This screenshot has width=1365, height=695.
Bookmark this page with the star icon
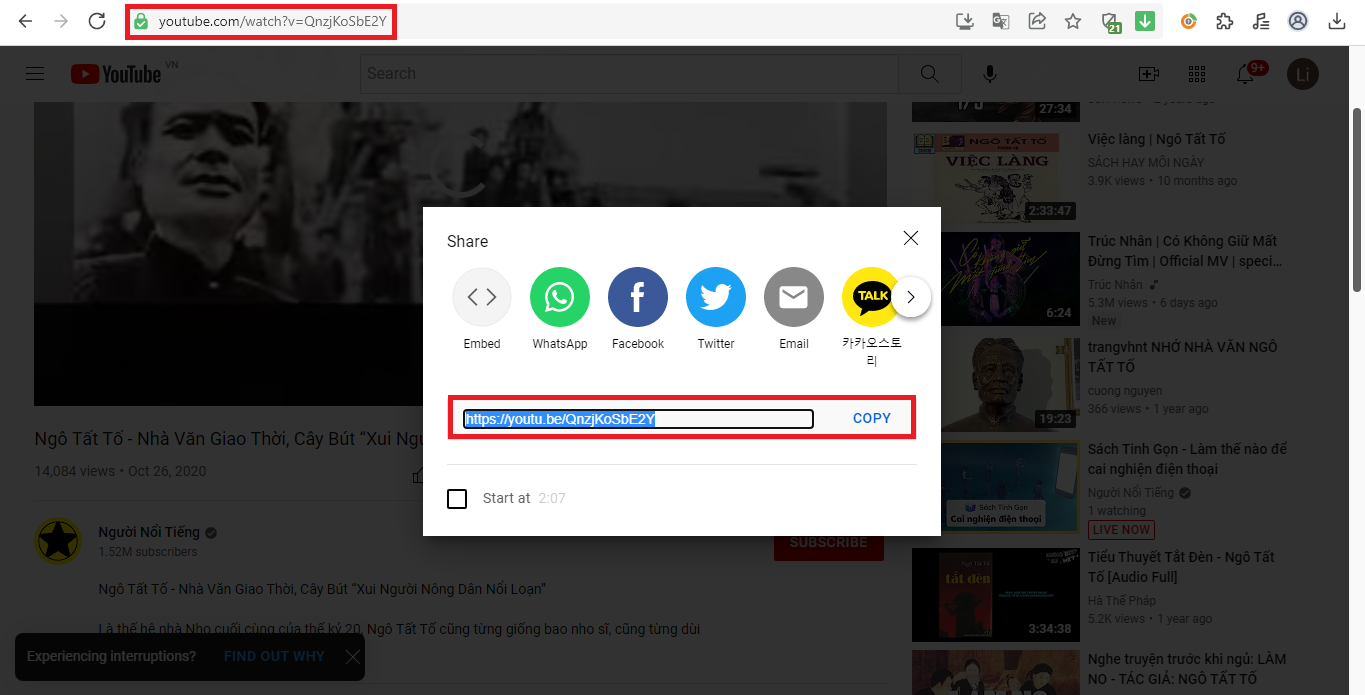pos(1073,21)
